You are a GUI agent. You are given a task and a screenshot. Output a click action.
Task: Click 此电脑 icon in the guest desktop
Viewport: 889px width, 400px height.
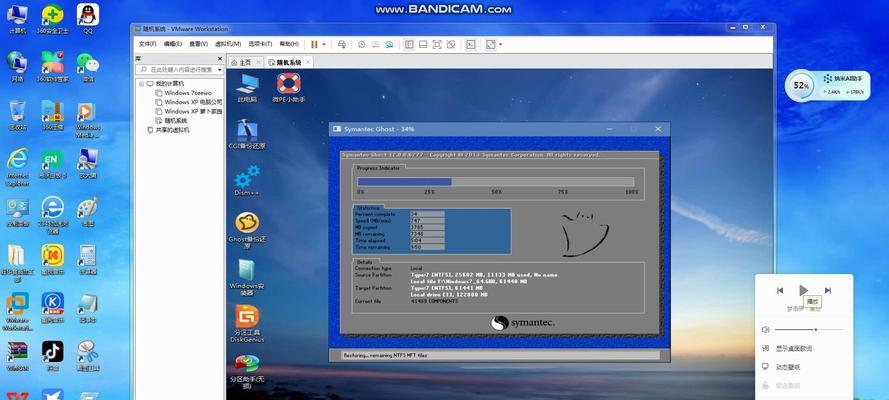click(247, 88)
